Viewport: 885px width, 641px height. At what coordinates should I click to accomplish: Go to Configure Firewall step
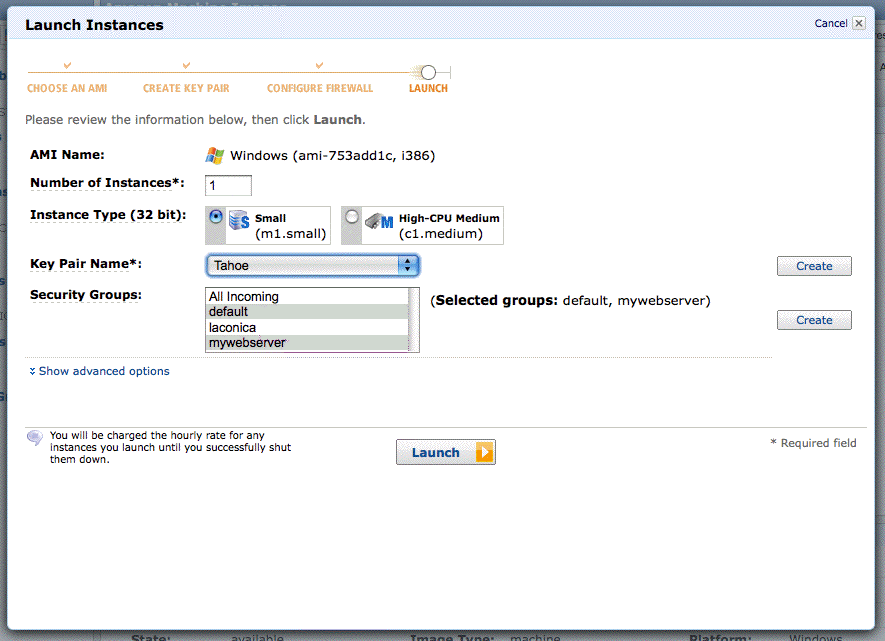tap(319, 88)
